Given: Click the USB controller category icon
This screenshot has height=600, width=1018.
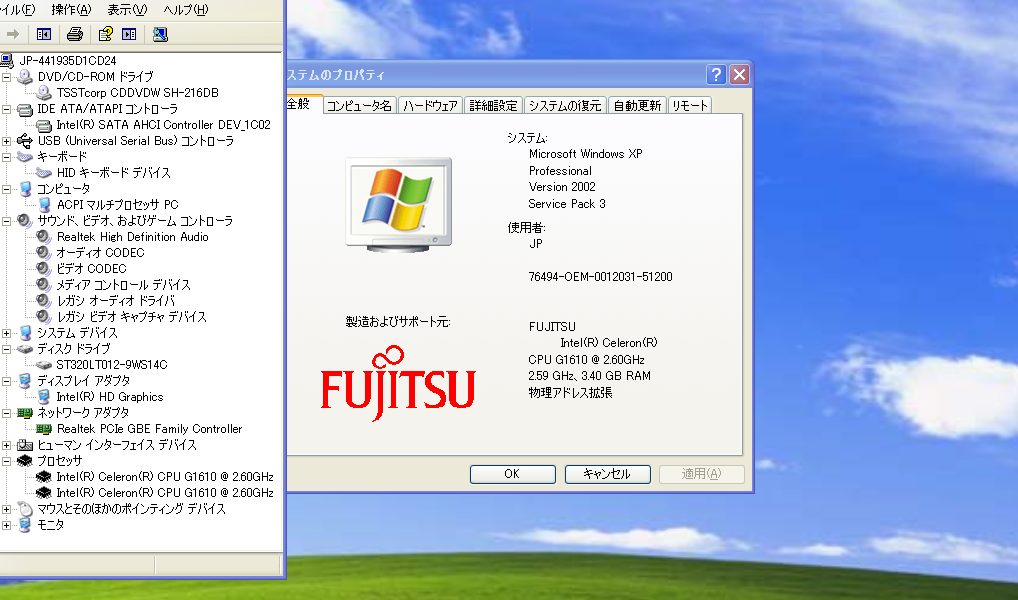Looking at the screenshot, I should (x=25, y=140).
